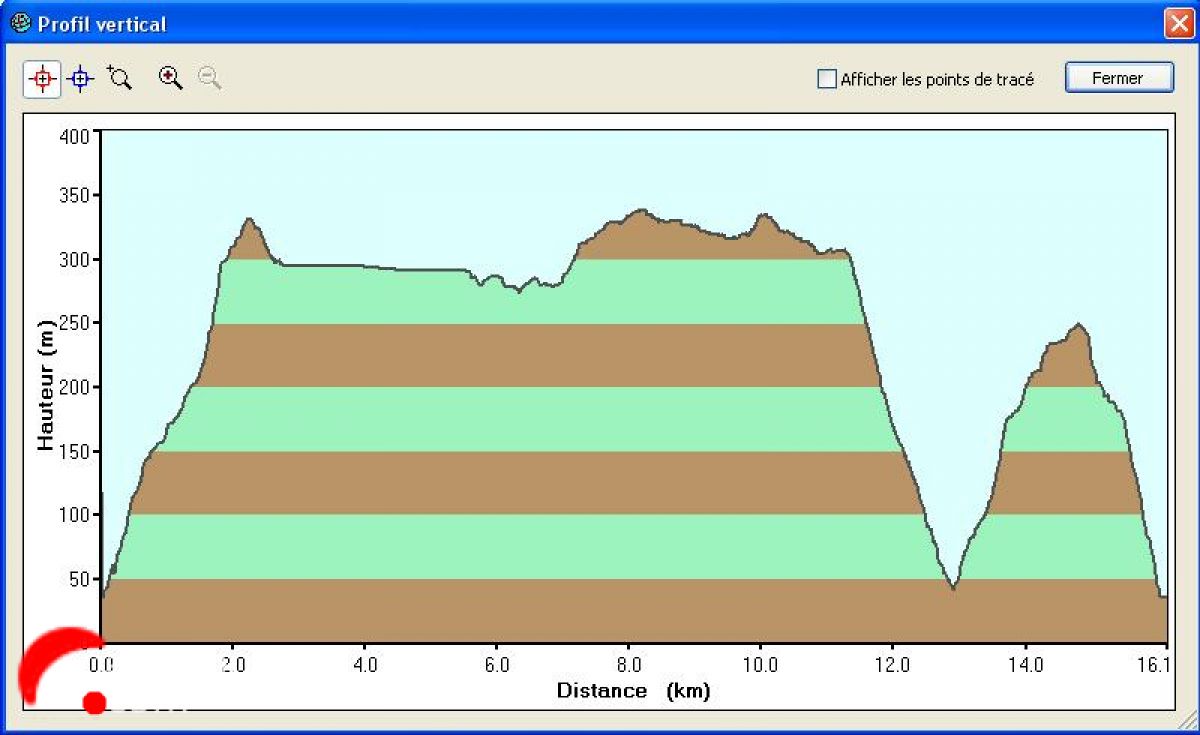Close the Profil vertical window
Viewport: 1200px width, 735px height.
tap(1176, 23)
